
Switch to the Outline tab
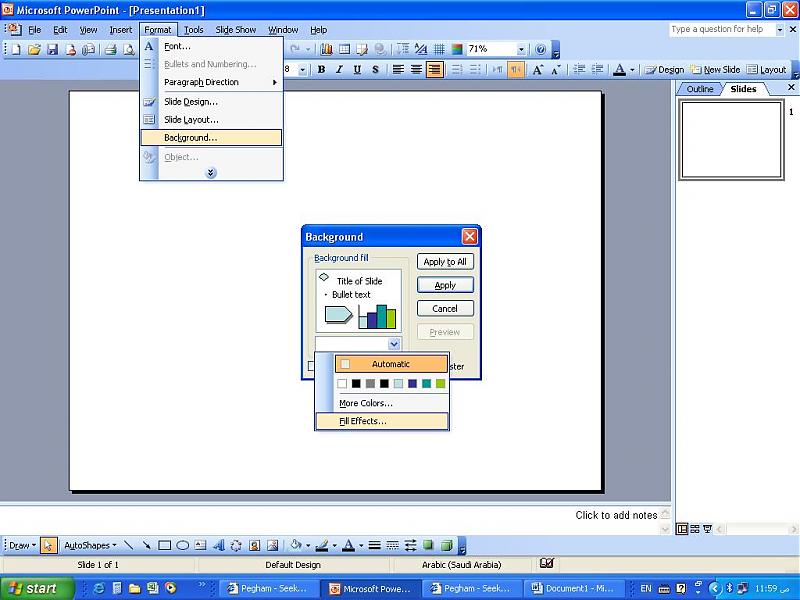(x=699, y=89)
